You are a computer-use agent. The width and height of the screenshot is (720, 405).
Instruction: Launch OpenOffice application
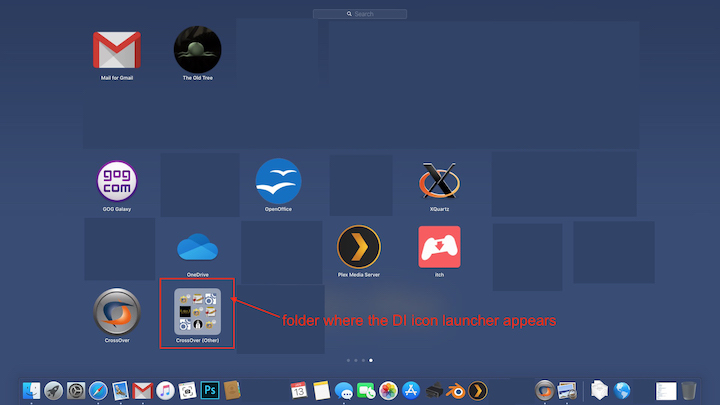[278, 181]
